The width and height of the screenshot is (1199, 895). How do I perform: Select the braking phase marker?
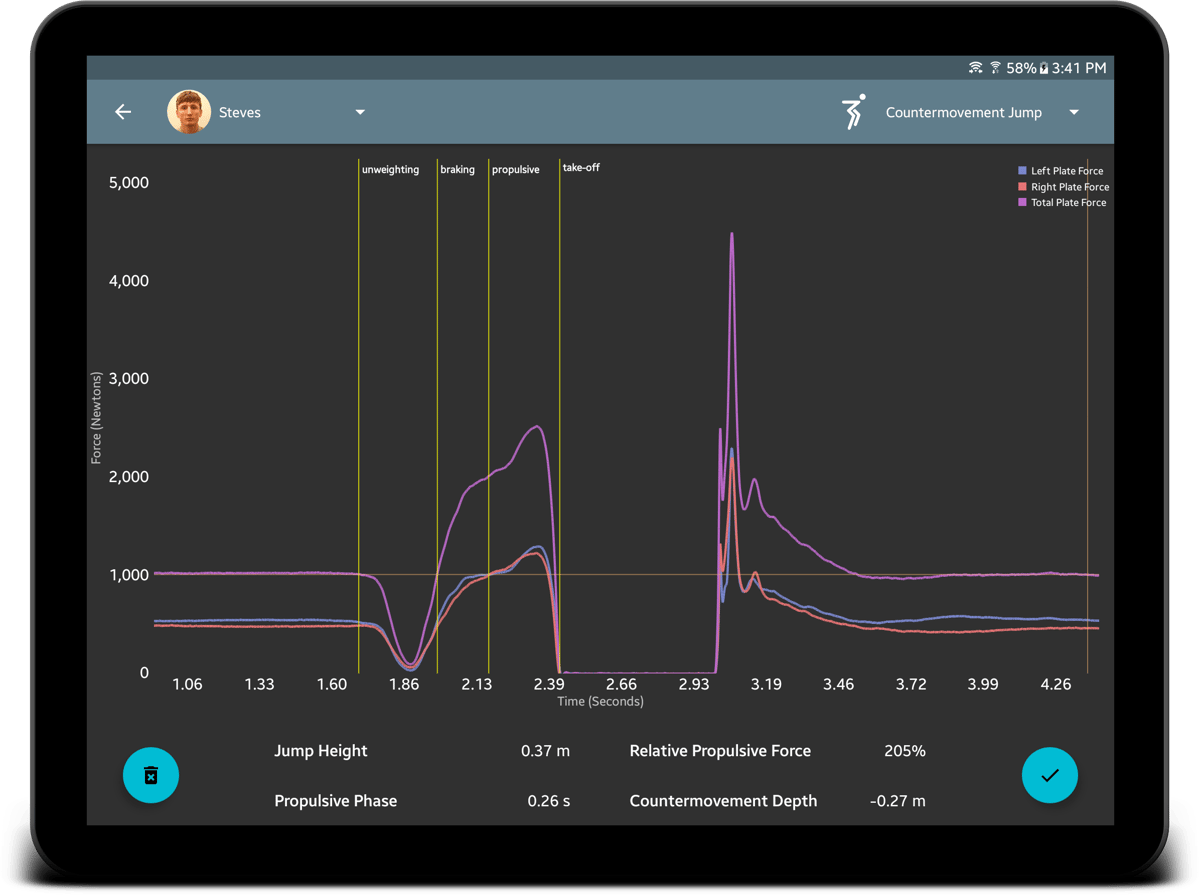[x=457, y=170]
